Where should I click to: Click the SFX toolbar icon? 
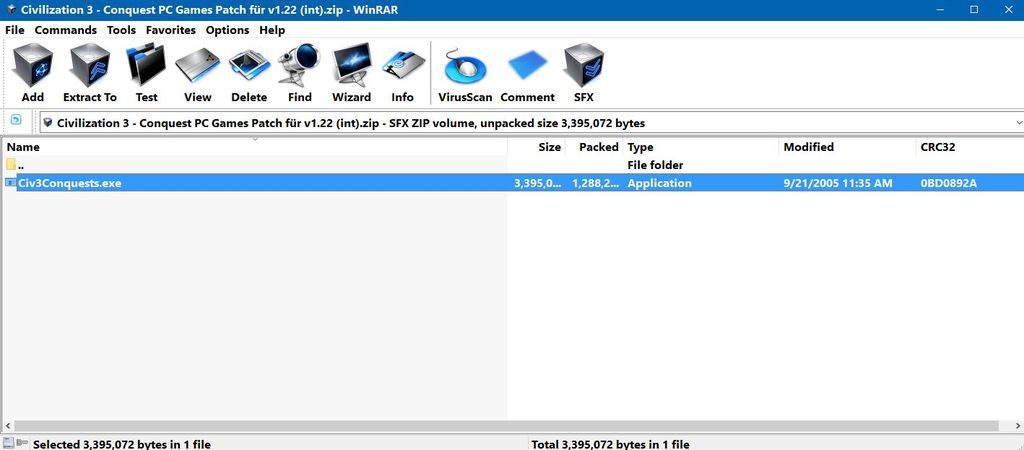(x=583, y=72)
